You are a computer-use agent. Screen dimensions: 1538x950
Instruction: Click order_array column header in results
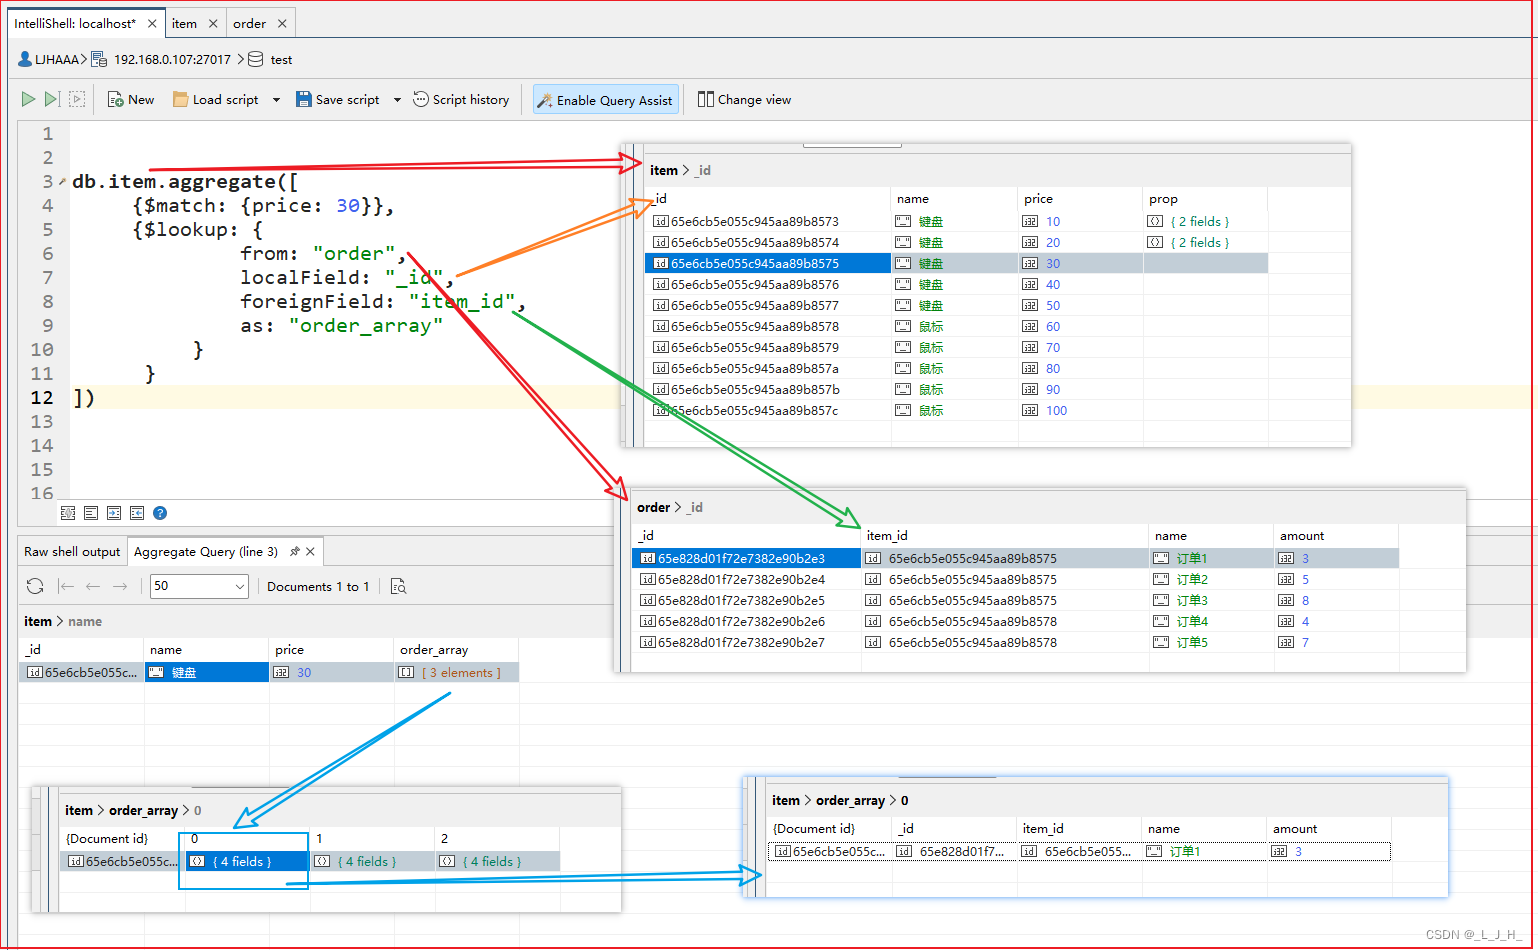(434, 649)
